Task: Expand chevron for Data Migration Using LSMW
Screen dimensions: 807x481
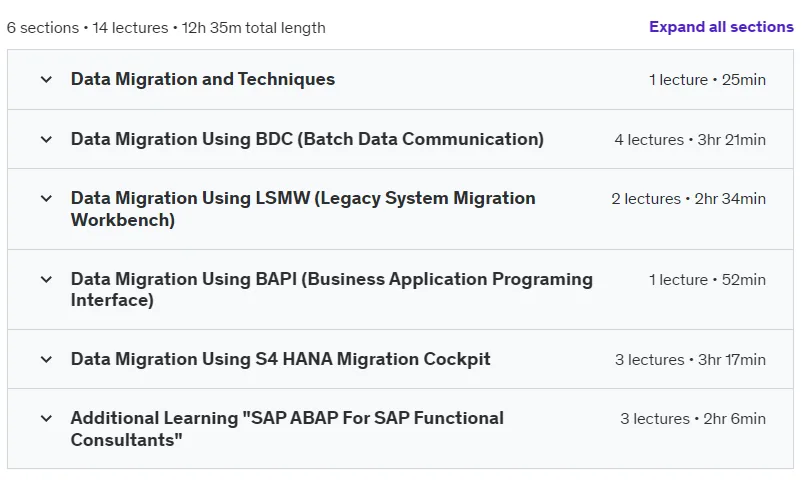Action: 46,199
